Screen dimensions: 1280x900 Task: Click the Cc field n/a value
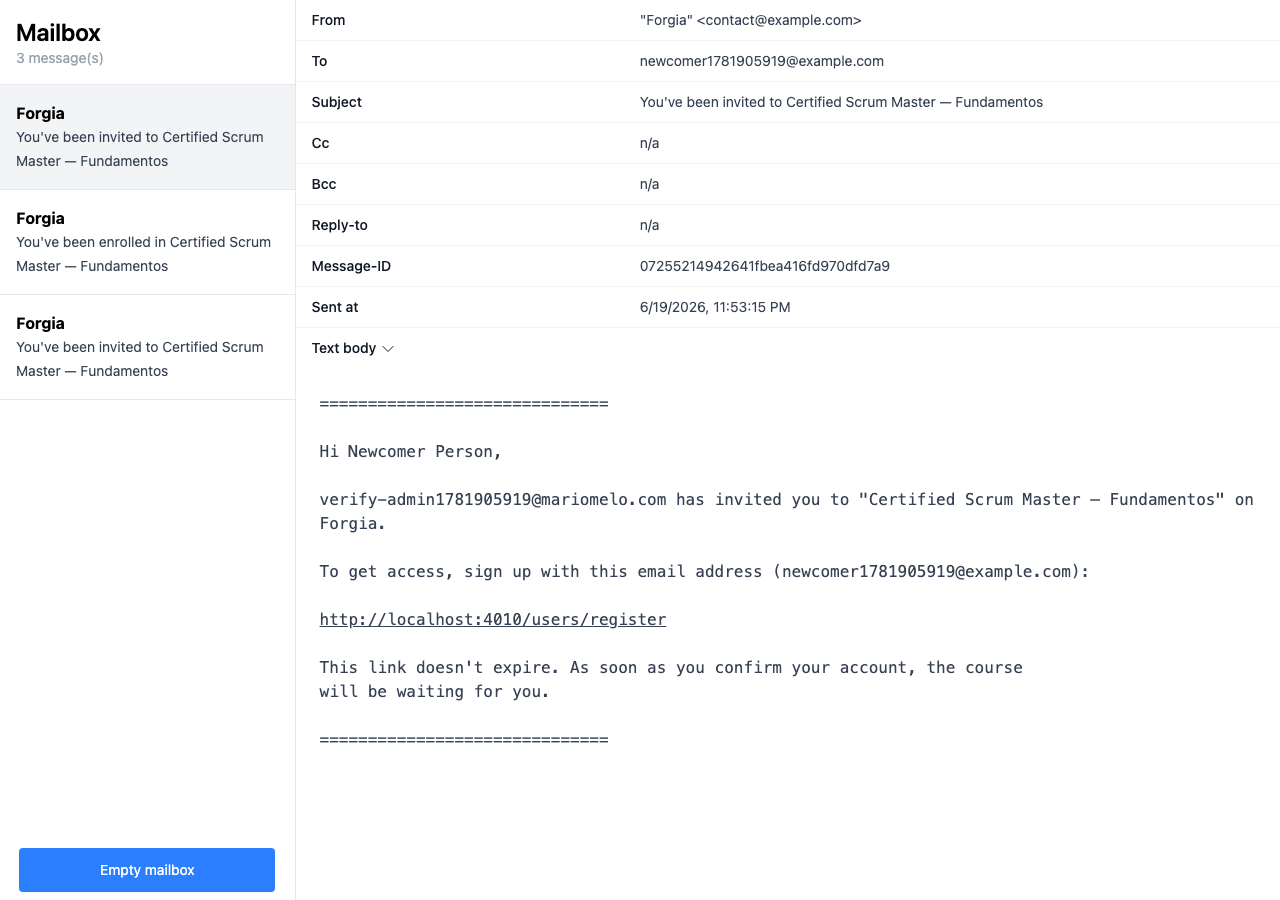[650, 143]
